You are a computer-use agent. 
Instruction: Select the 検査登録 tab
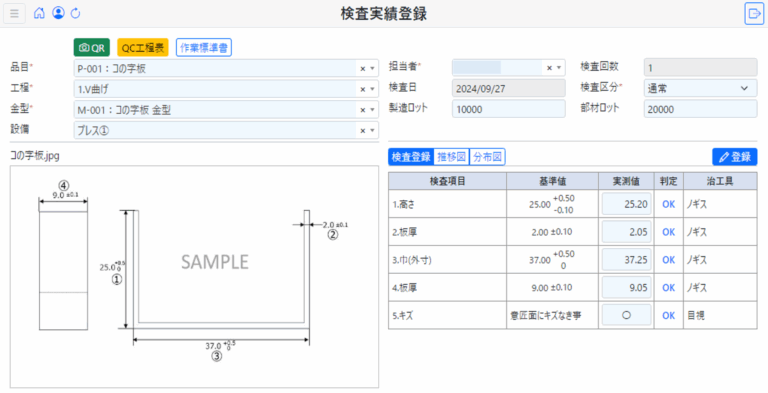point(411,157)
